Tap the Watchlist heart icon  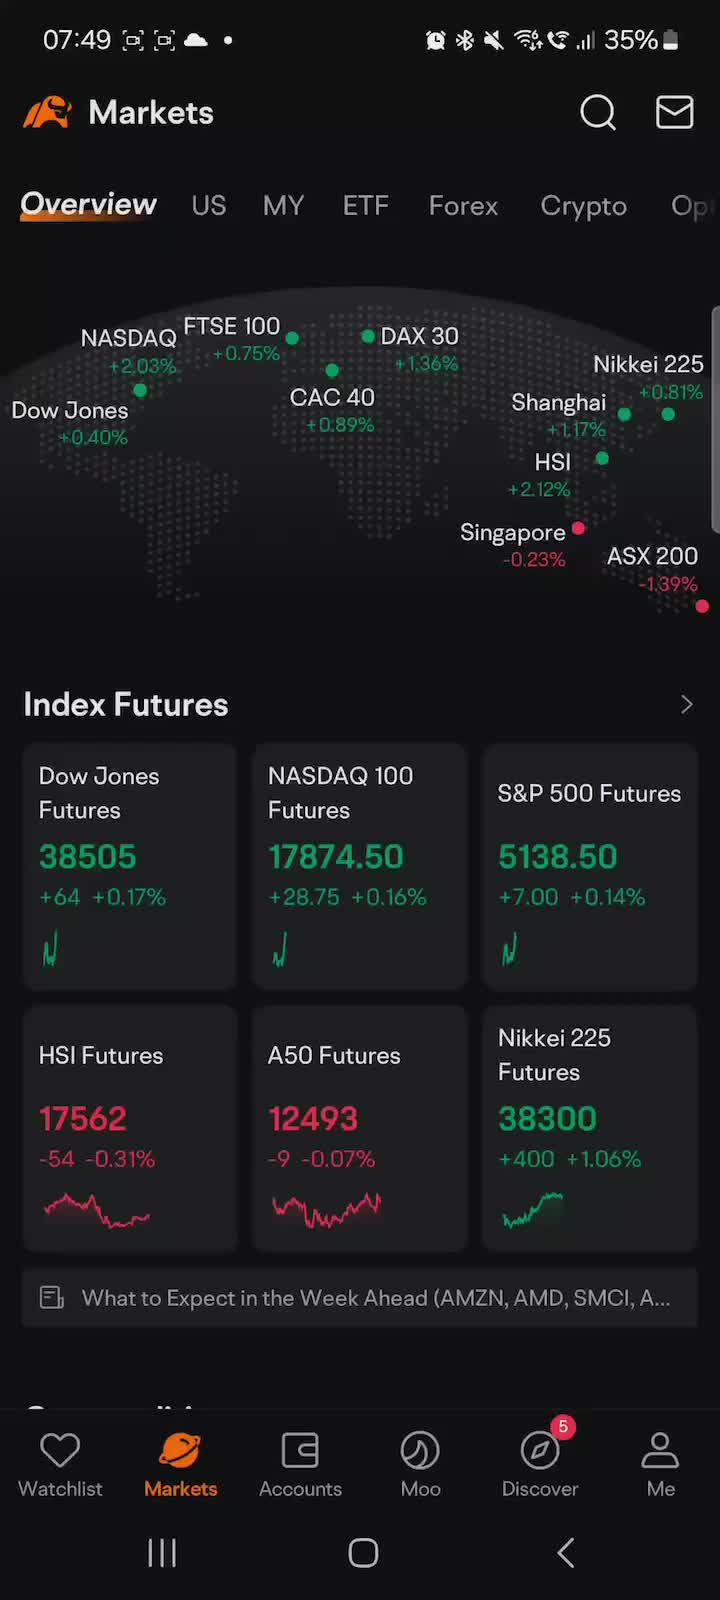(x=60, y=1451)
